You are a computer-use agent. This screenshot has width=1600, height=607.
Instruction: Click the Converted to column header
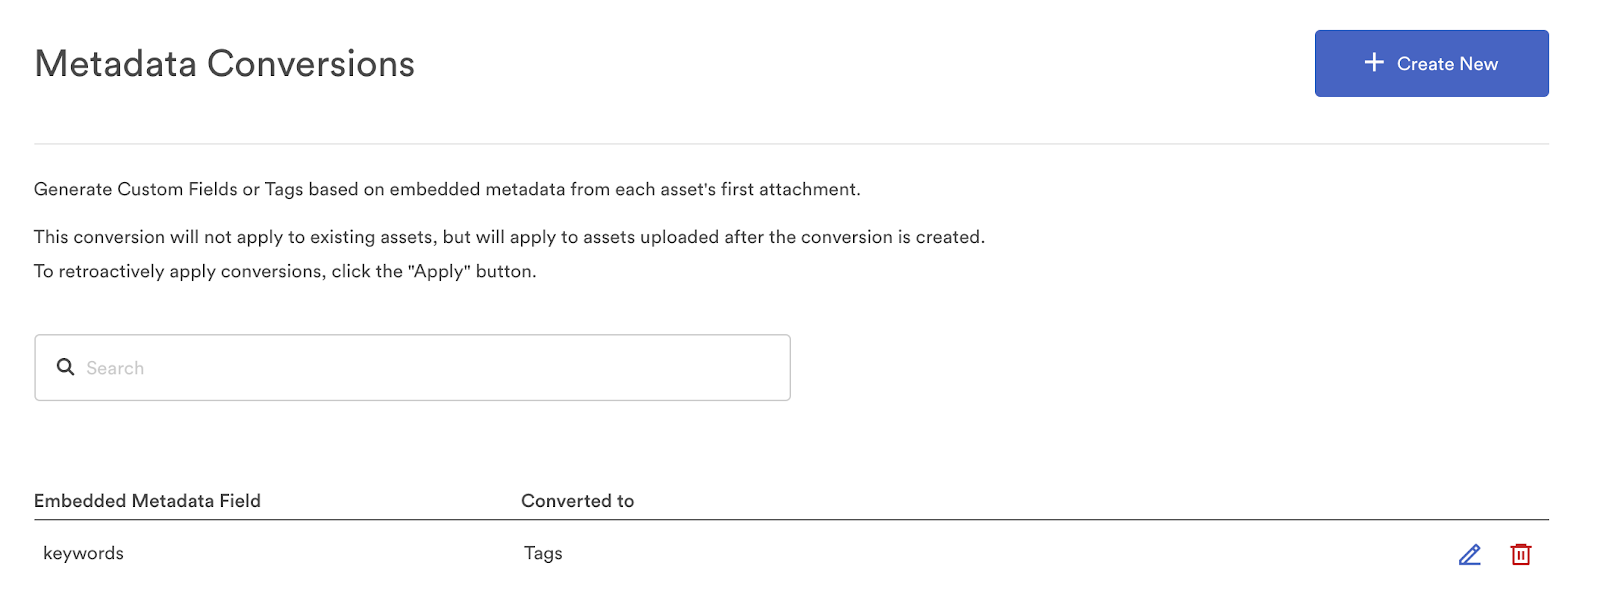tap(577, 501)
